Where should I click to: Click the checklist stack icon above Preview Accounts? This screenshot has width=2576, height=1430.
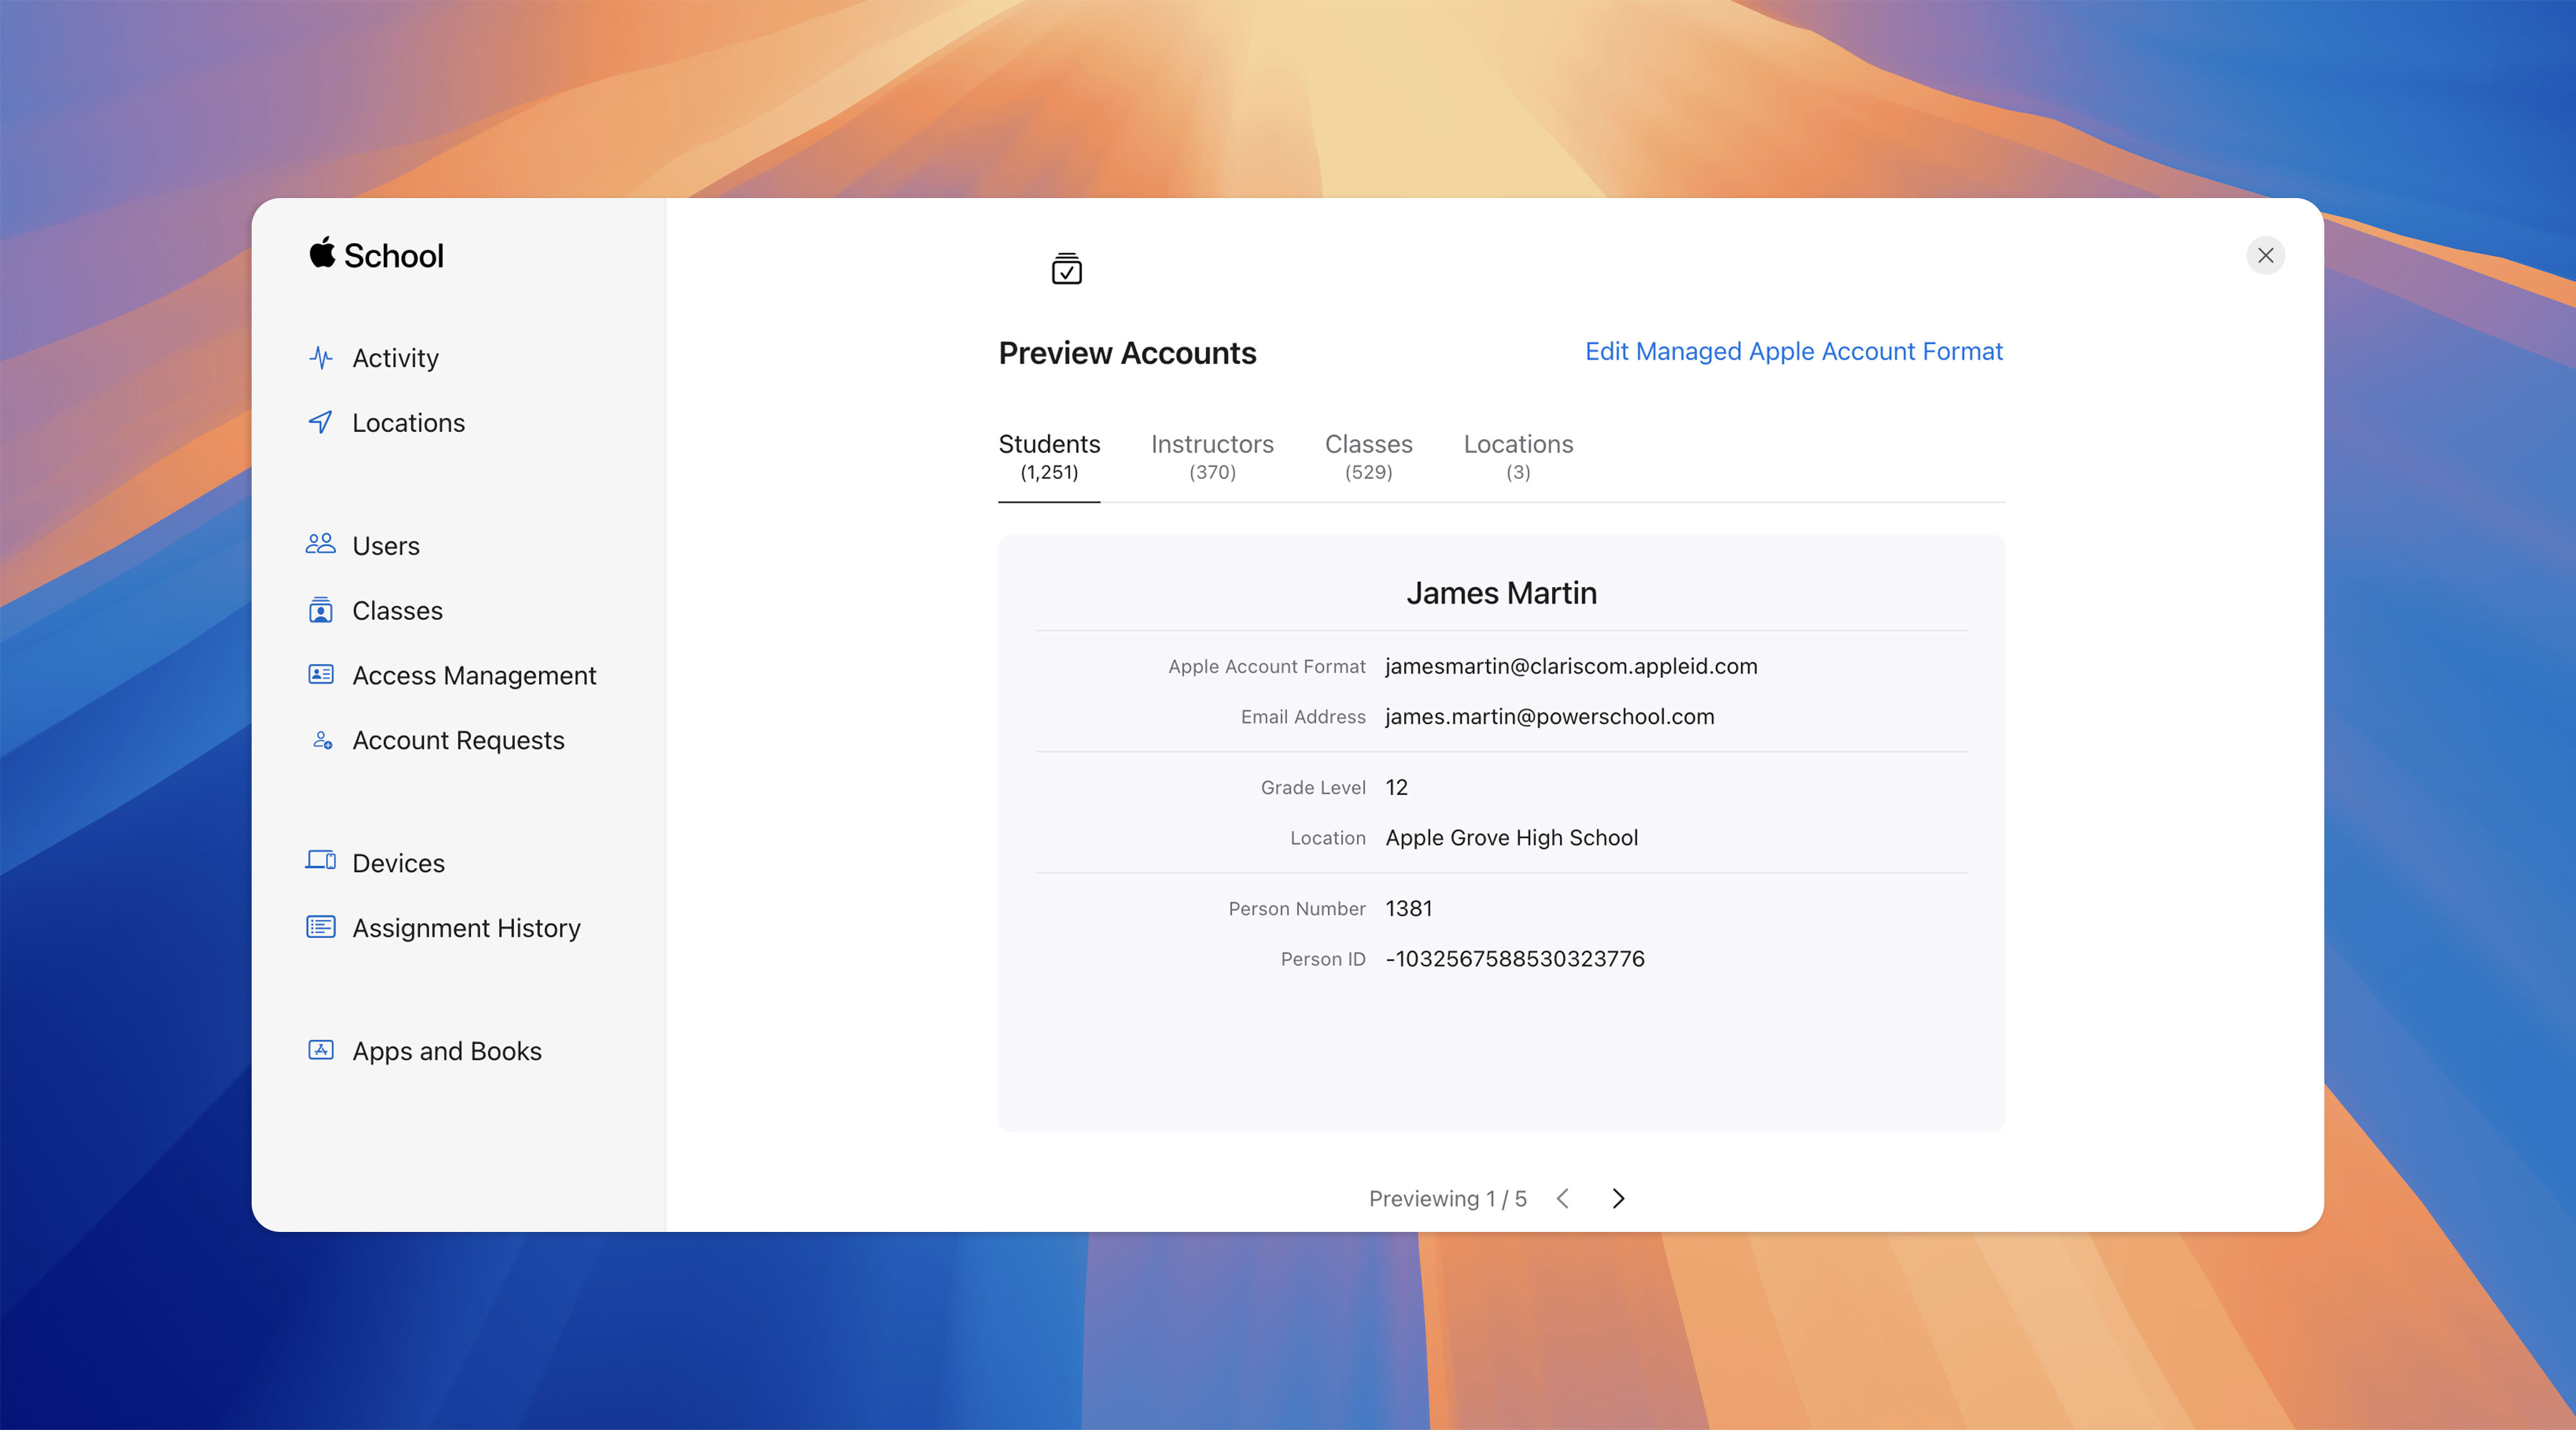pyautogui.click(x=1066, y=268)
